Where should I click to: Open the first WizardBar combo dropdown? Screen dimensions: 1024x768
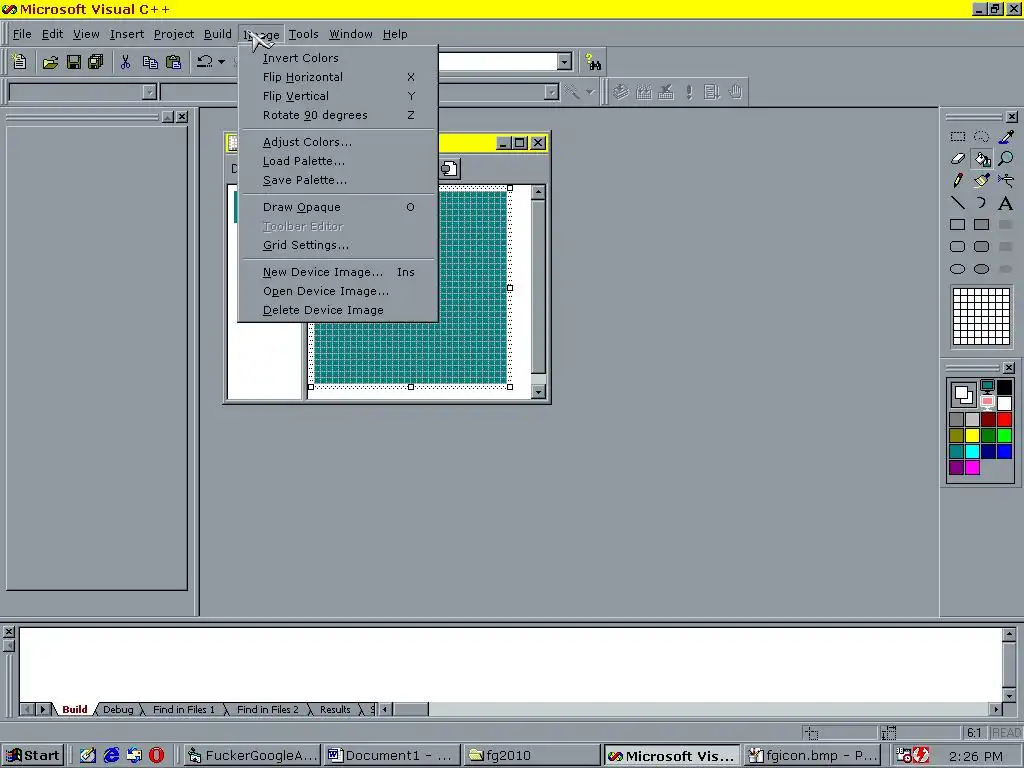coord(150,92)
